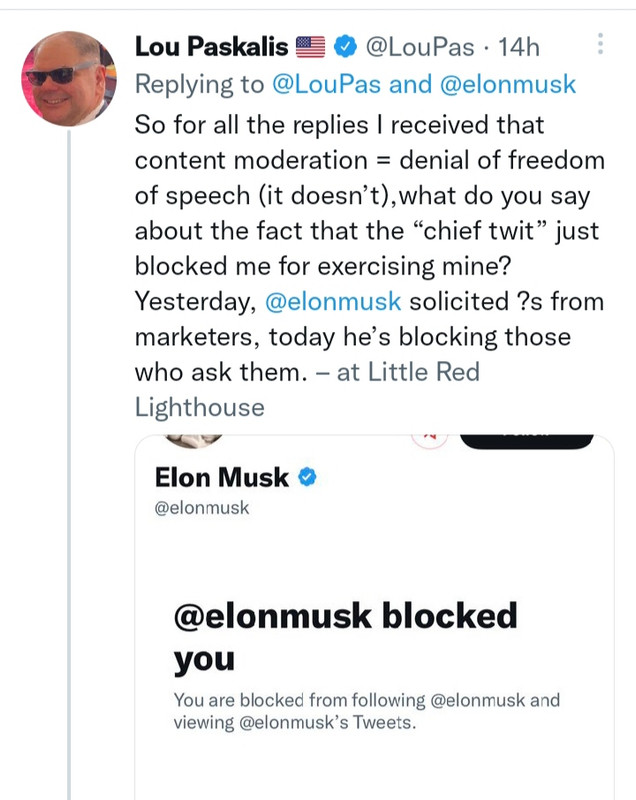Click Lou Paskalis's profile avatar photo
The image size is (636, 800).
(x=68, y=78)
